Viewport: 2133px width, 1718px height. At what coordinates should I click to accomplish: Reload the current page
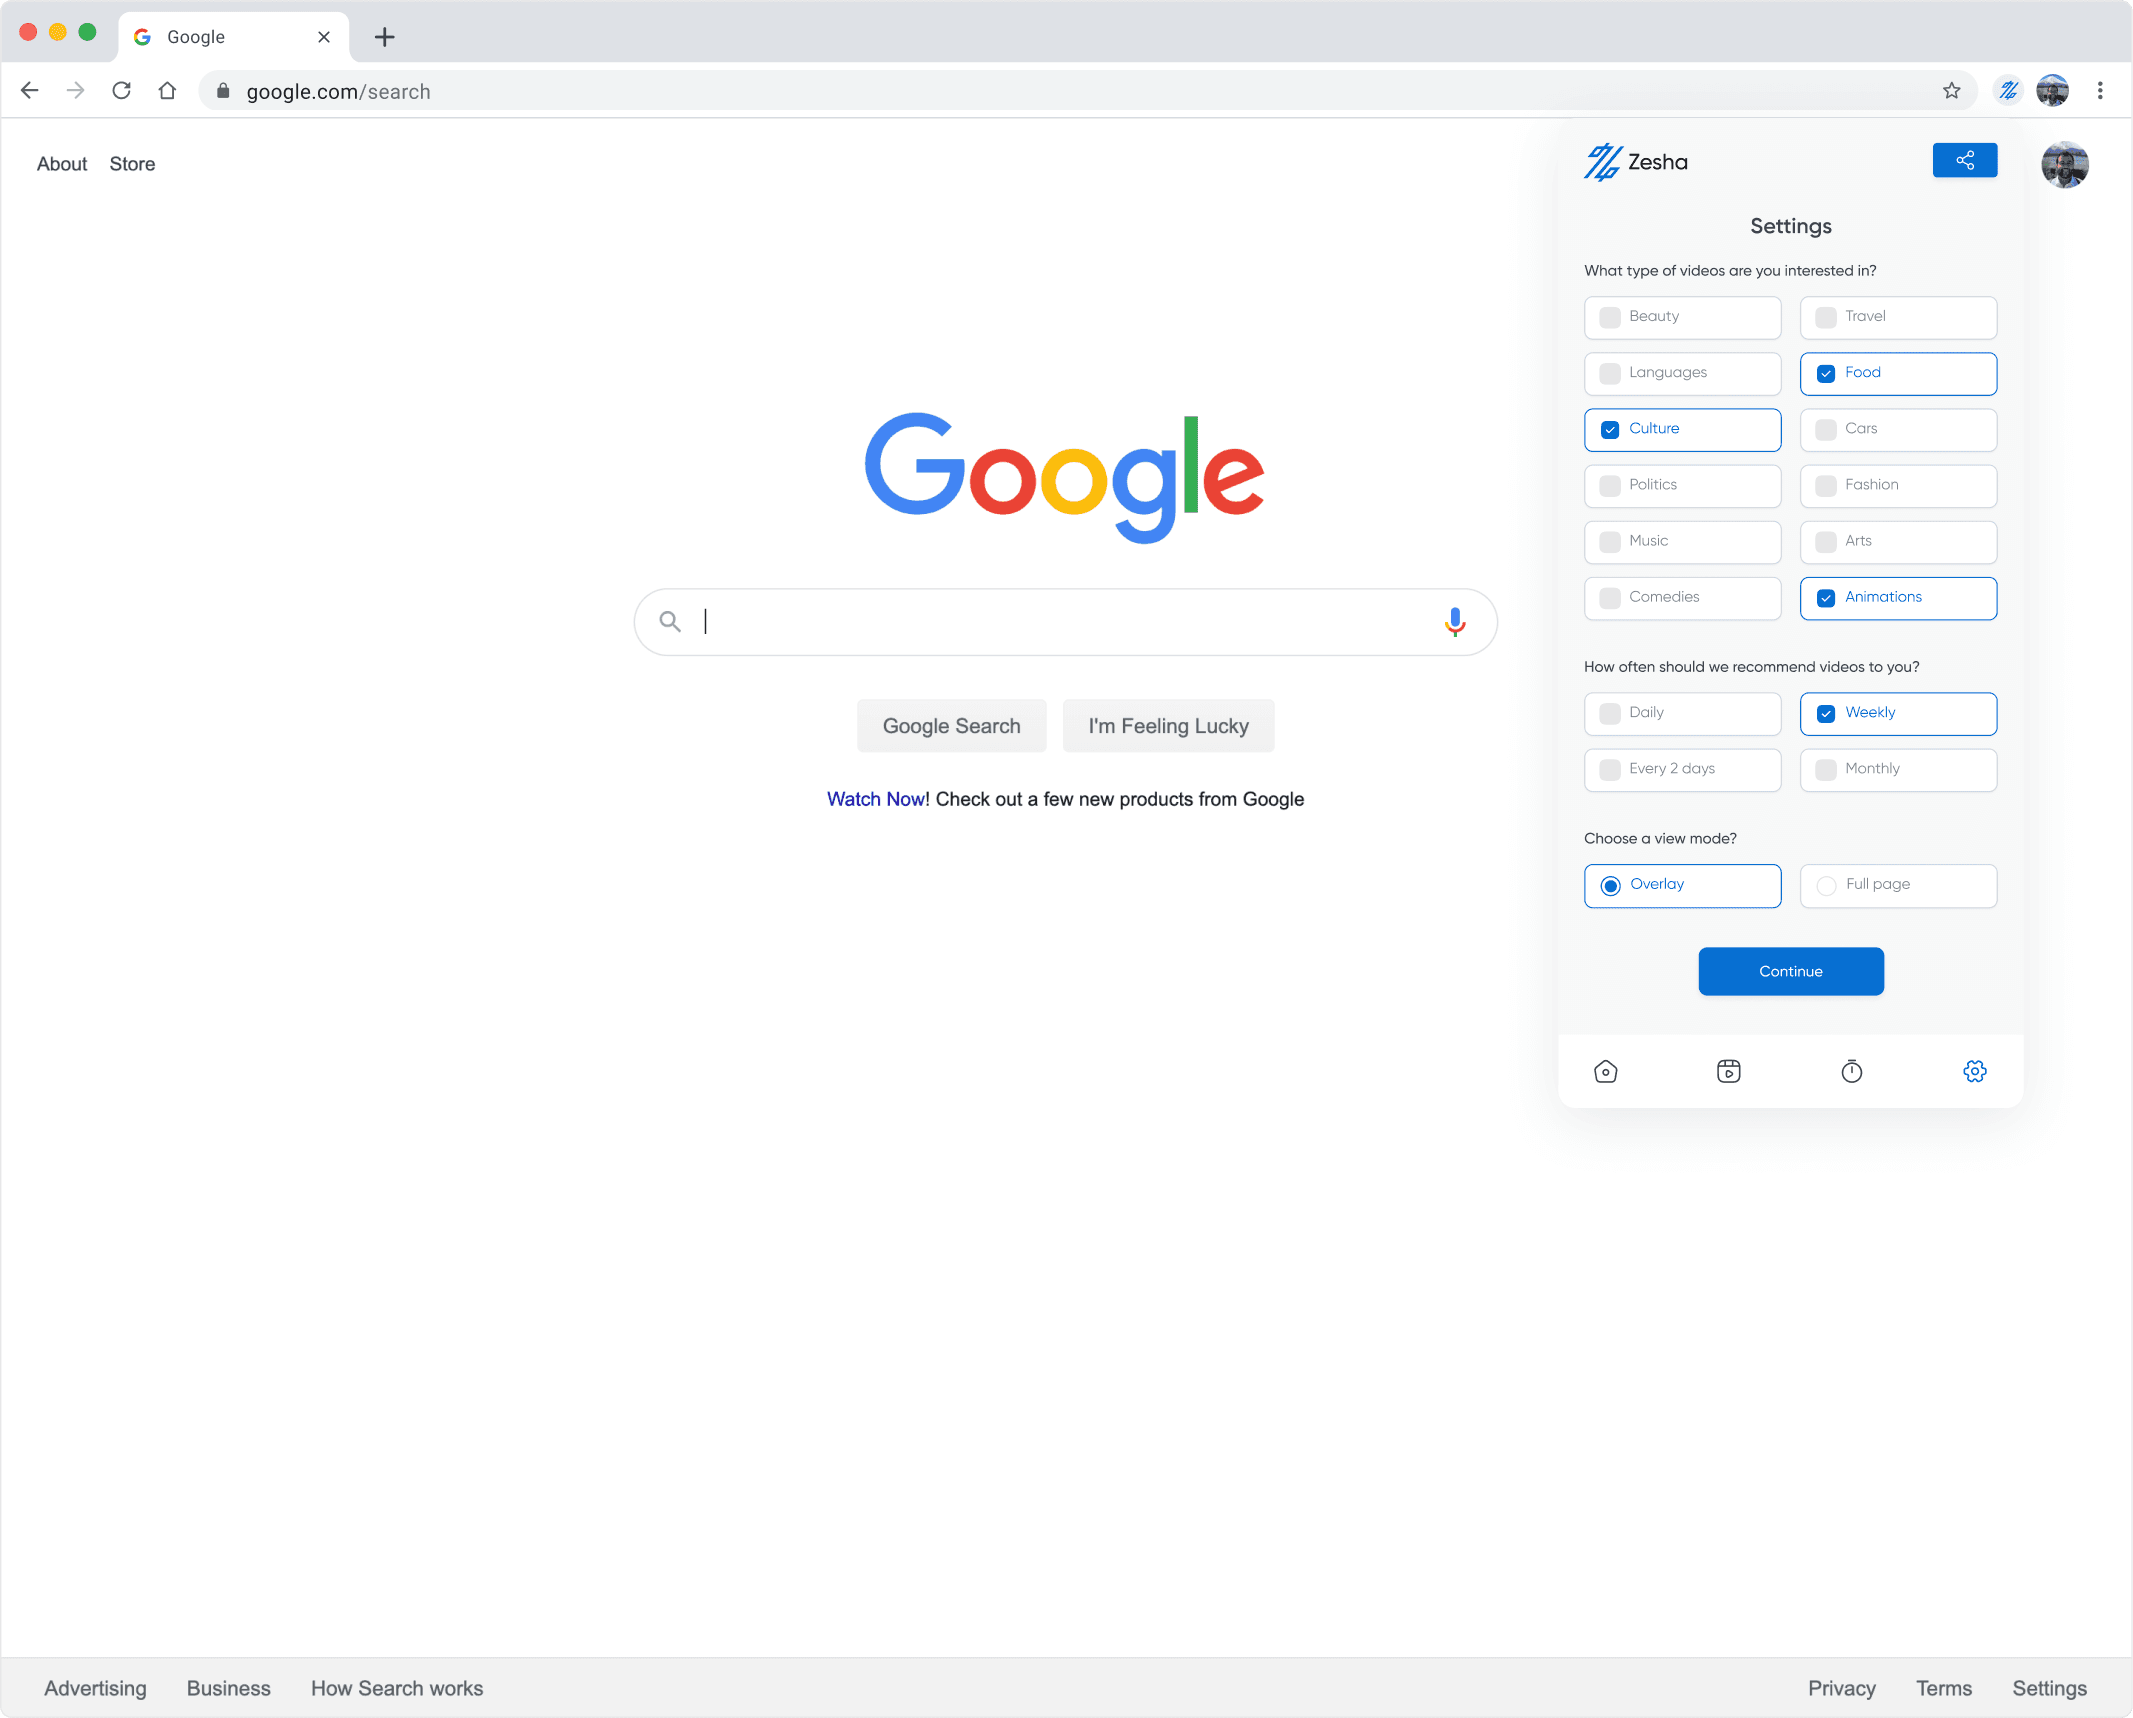click(121, 91)
